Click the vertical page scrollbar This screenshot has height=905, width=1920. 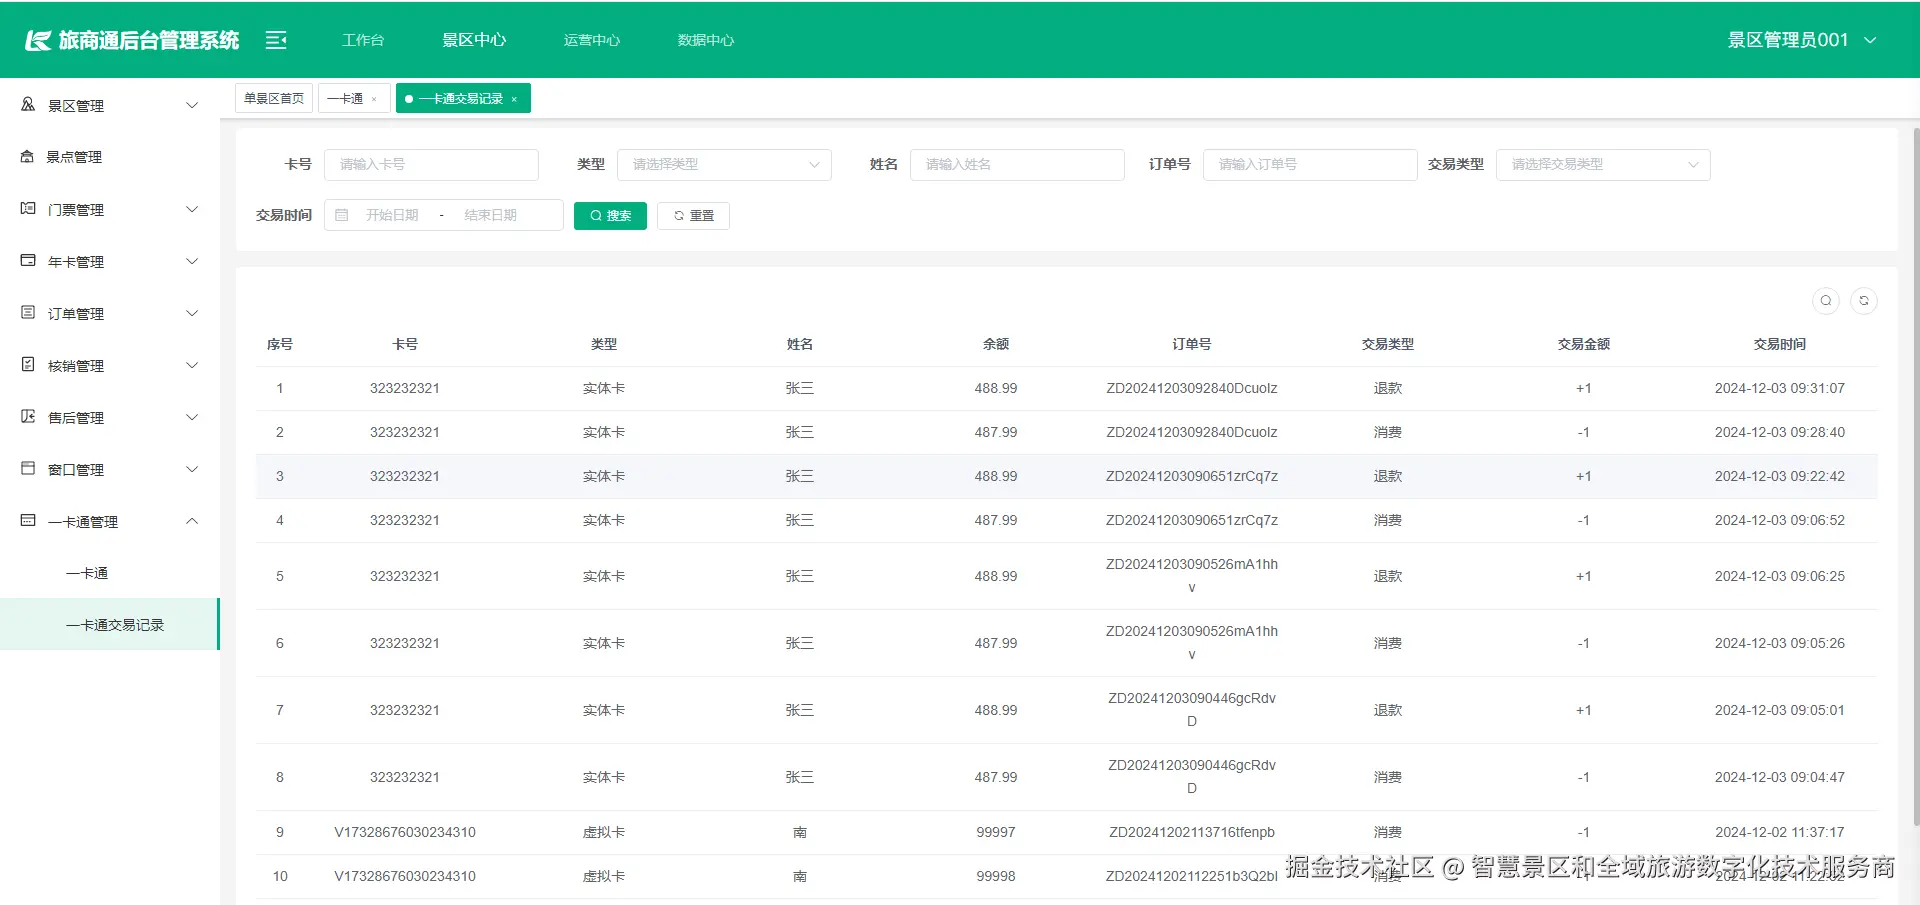pos(1915,475)
